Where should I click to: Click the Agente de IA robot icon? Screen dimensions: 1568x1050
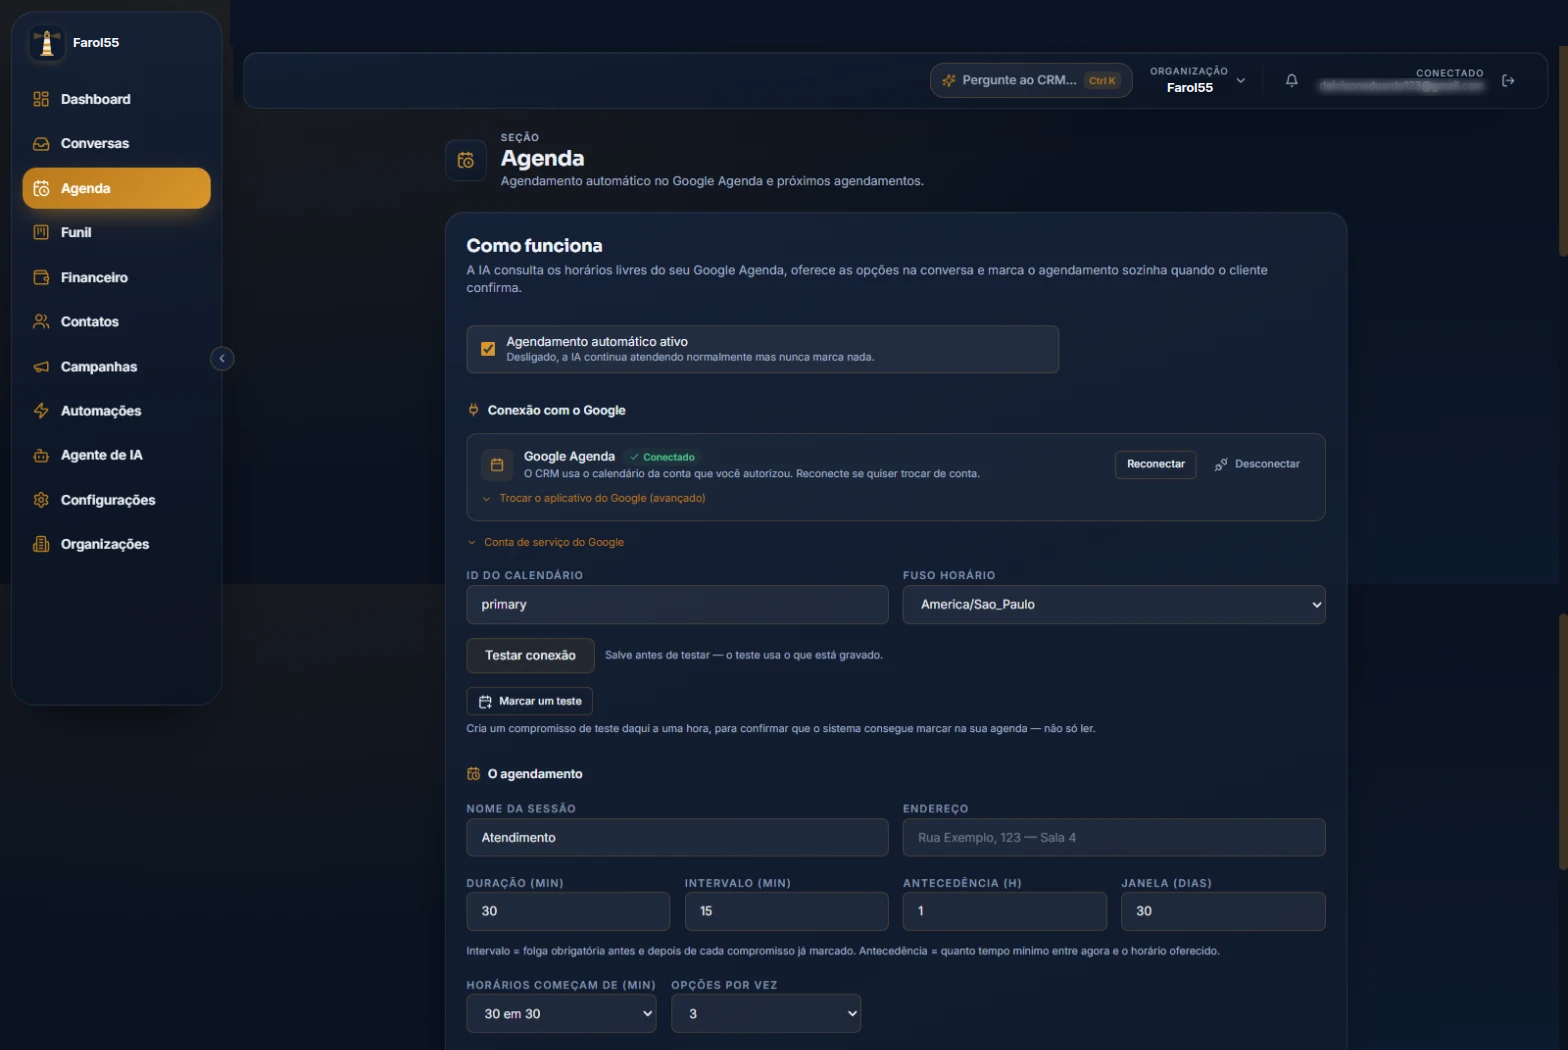coord(41,455)
